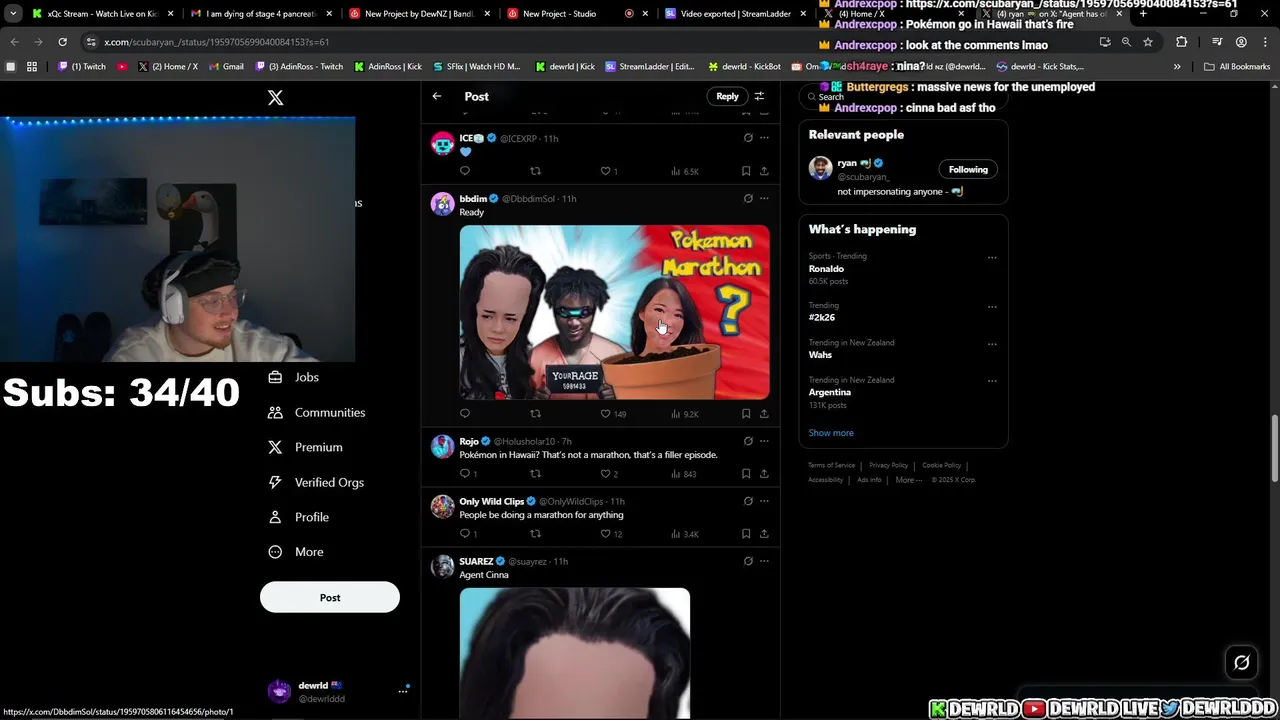Ask Grok about the SUAREZ tweet
Viewport: 1280px width, 720px height.
[x=748, y=561]
